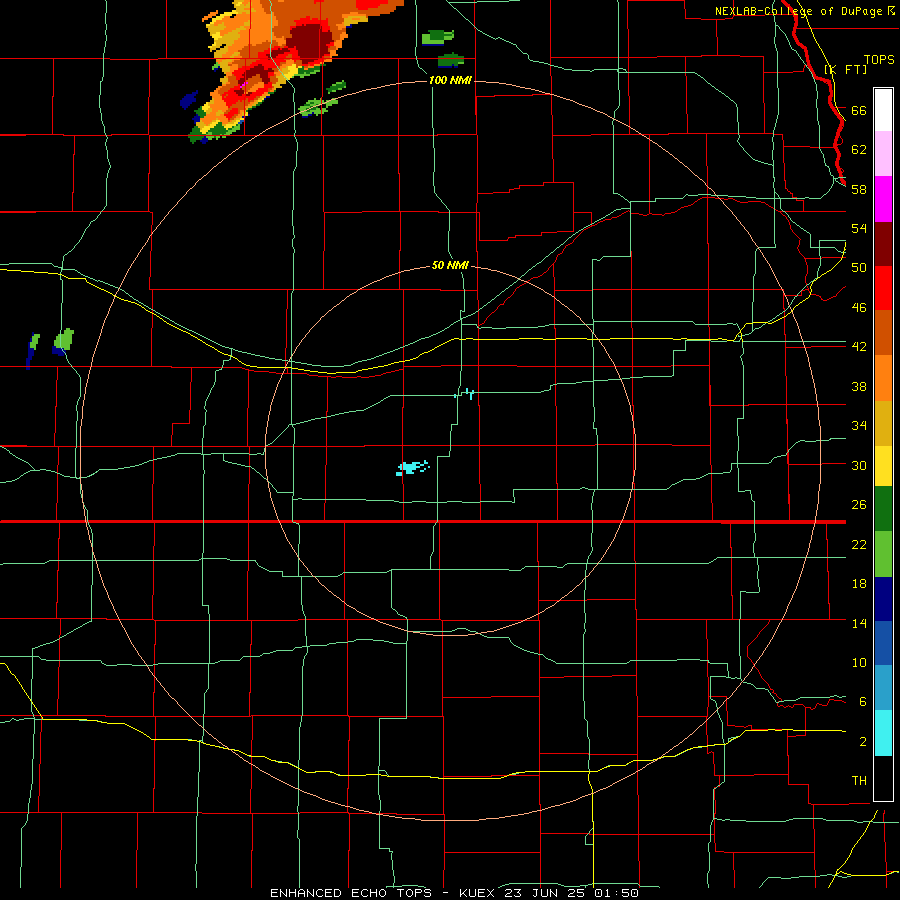Click the '01:50' timestamp text
Screen dimensions: 900x900
616,893
